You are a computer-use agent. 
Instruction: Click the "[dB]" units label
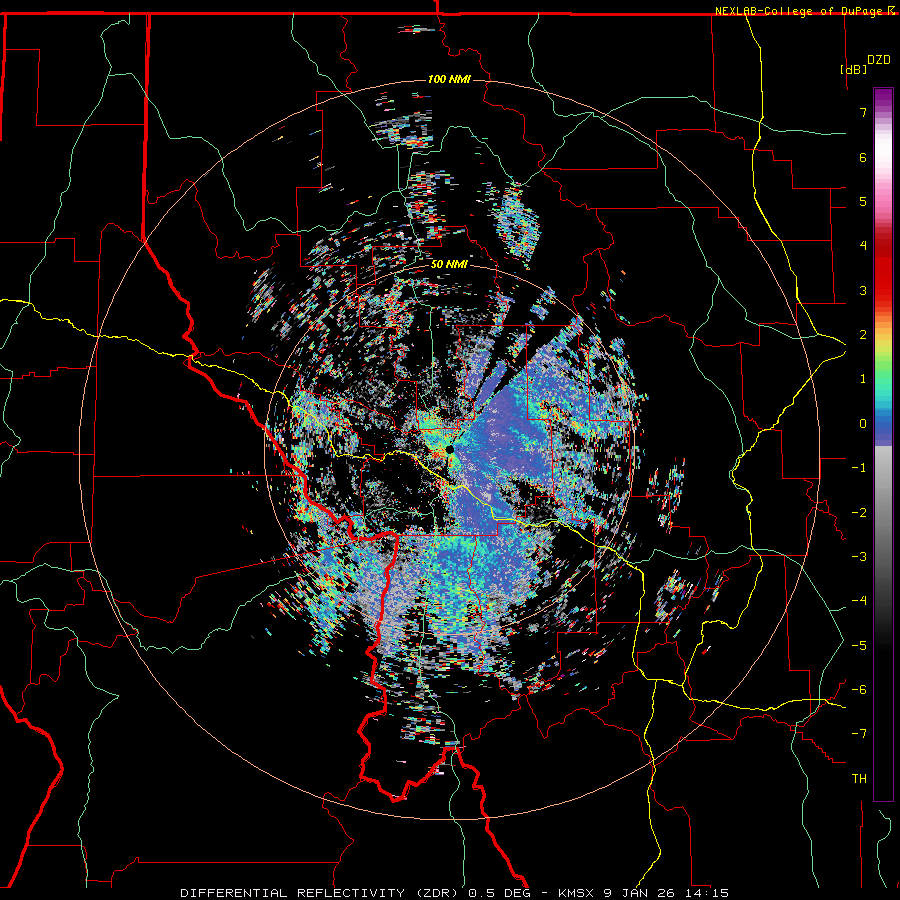tap(854, 69)
